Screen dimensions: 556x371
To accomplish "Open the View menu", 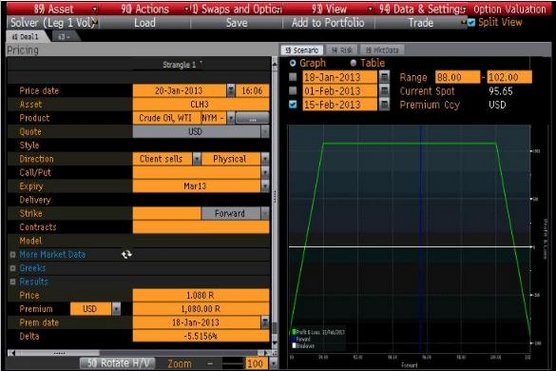I will (x=329, y=9).
